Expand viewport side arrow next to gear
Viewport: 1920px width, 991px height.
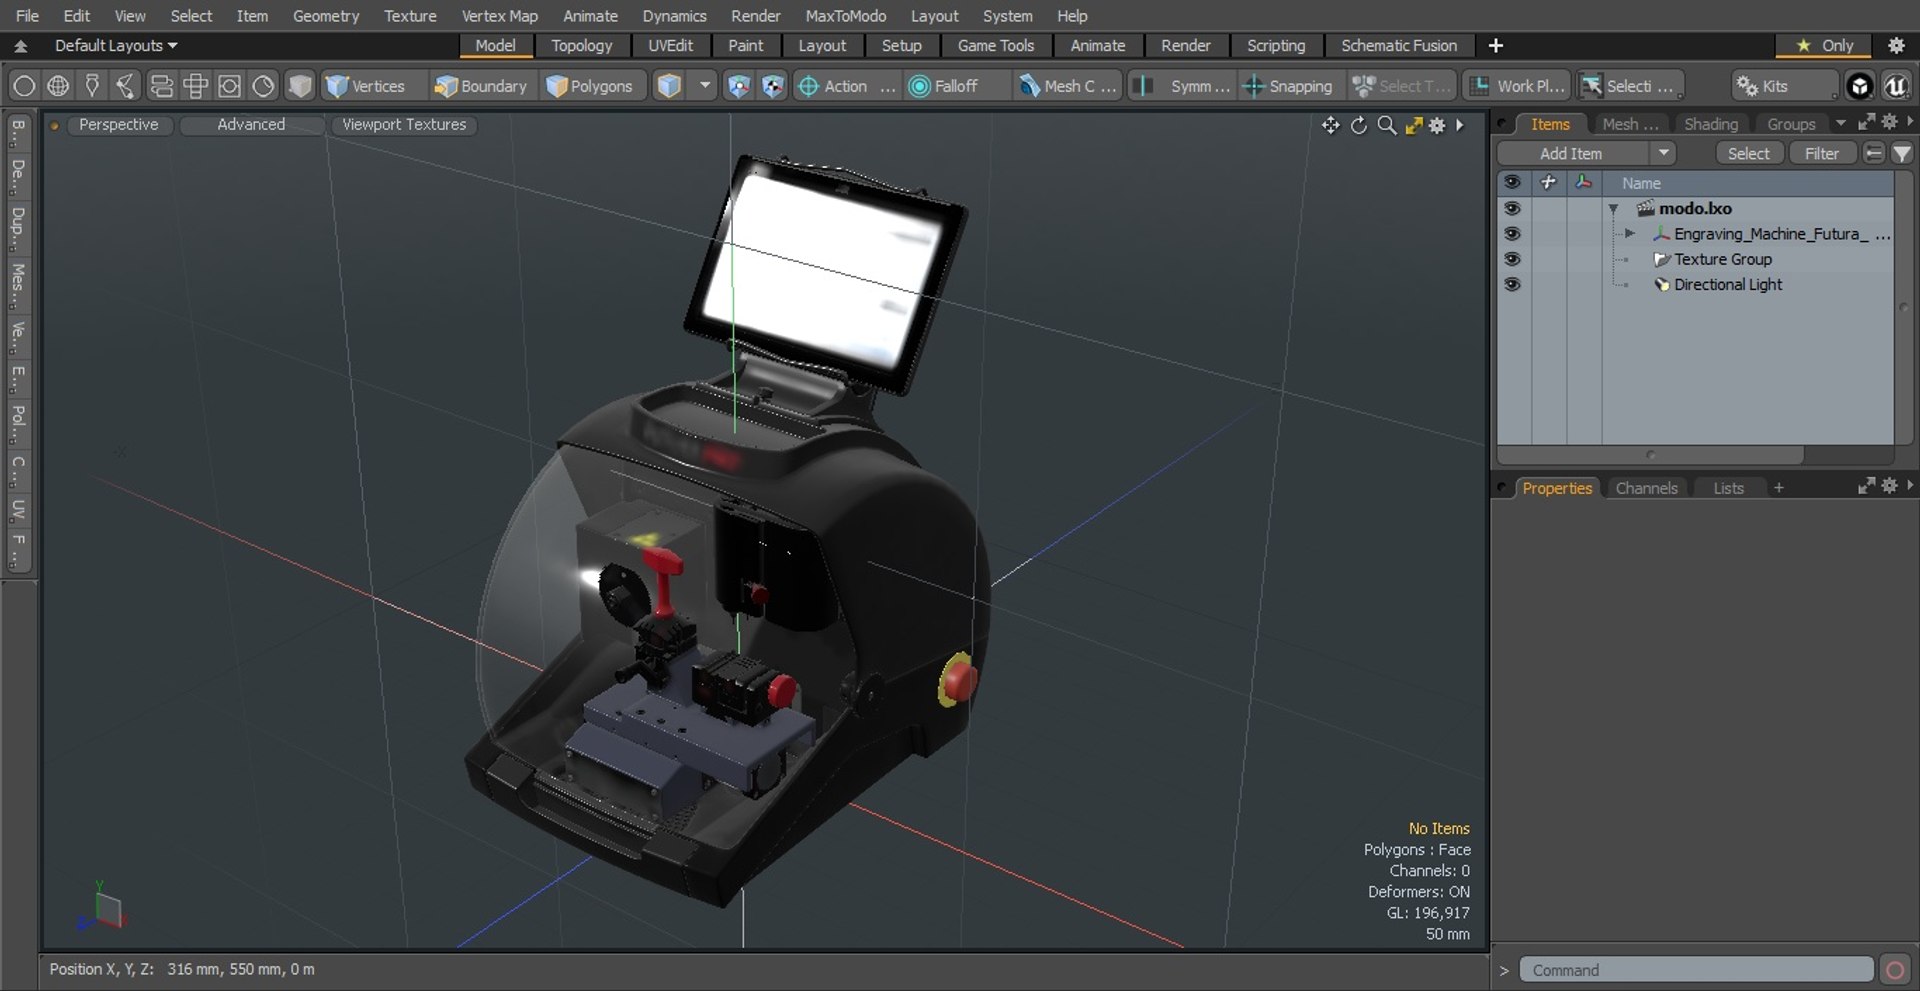pyautogui.click(x=1460, y=125)
